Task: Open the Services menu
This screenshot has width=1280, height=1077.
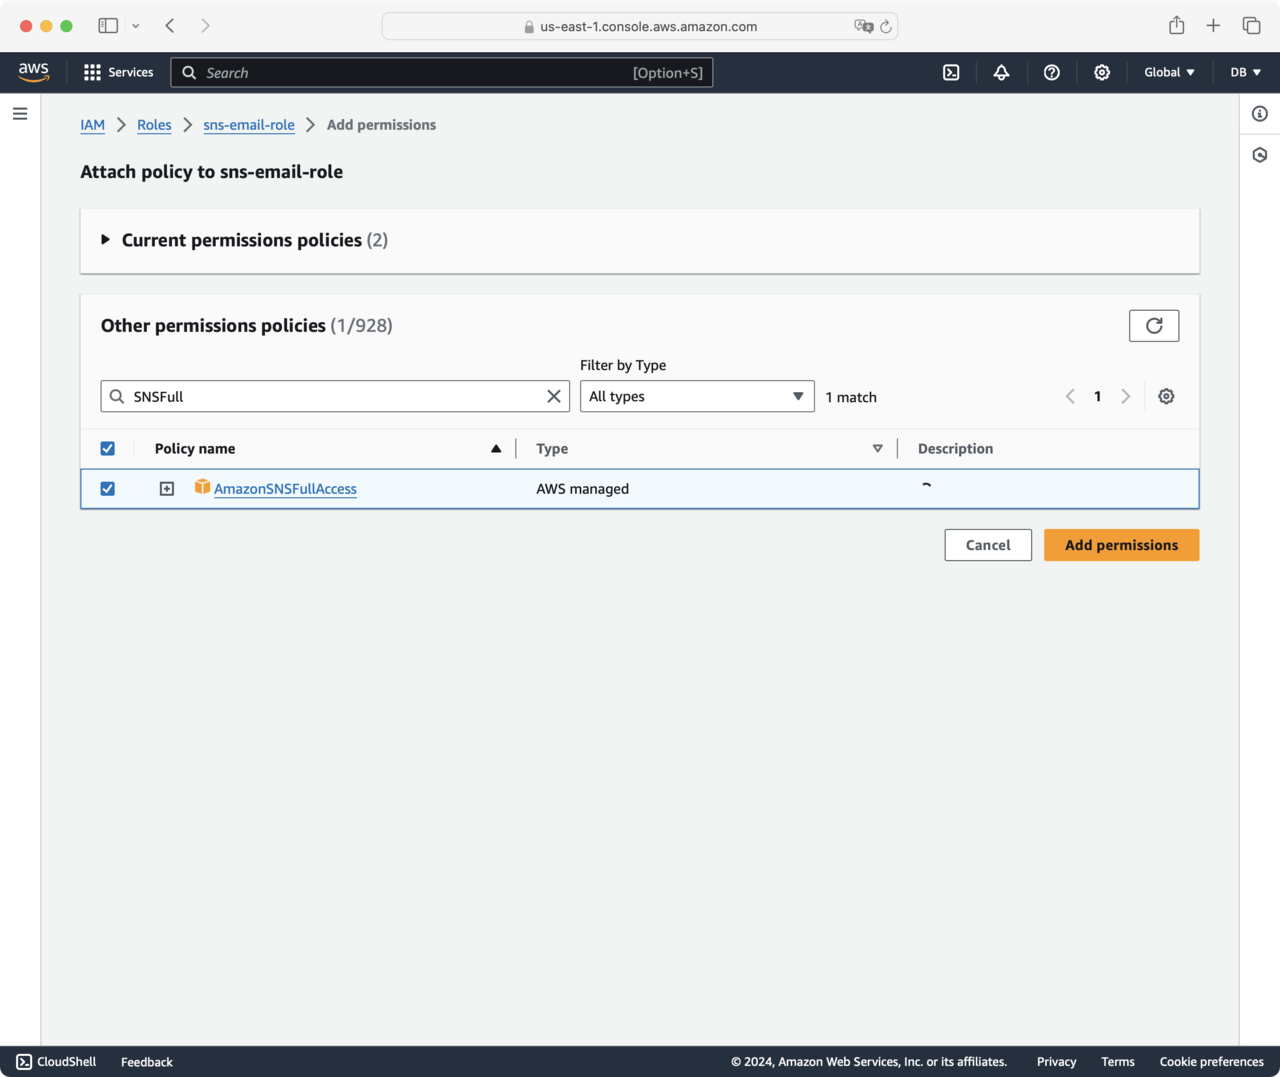Action: [x=119, y=73]
